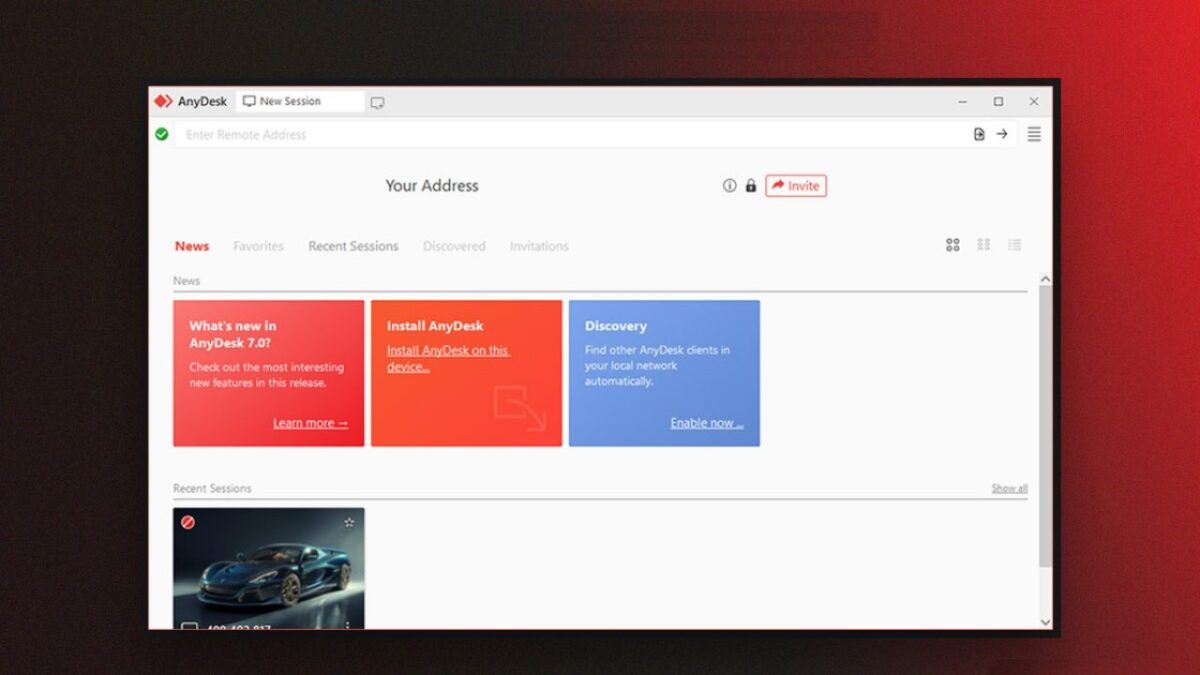Click the green connection status icon

[x=162, y=134]
